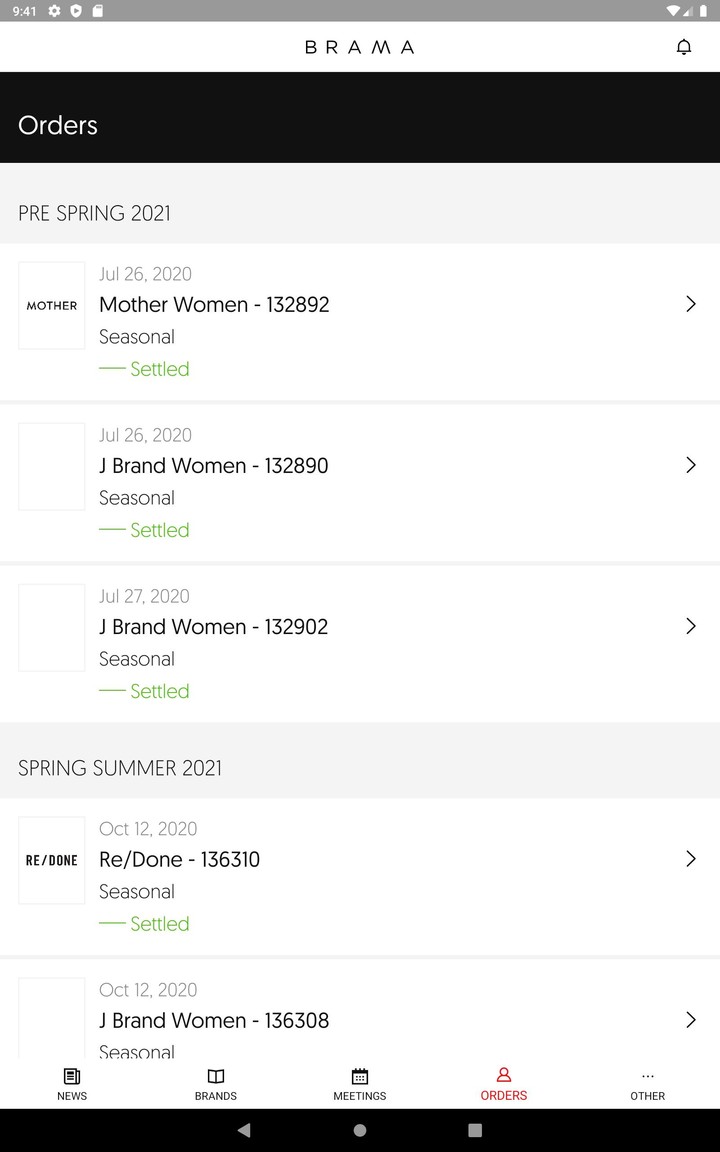
Task: Open chevron for J Brand Women 136308
Action: (690, 1020)
